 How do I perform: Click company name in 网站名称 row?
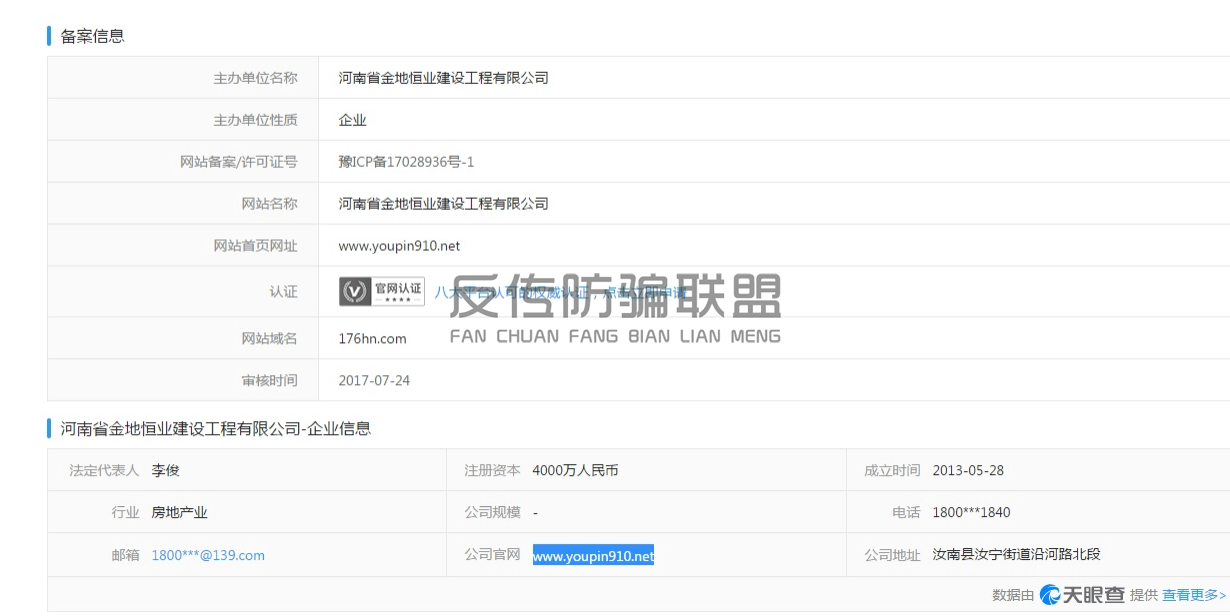point(443,204)
